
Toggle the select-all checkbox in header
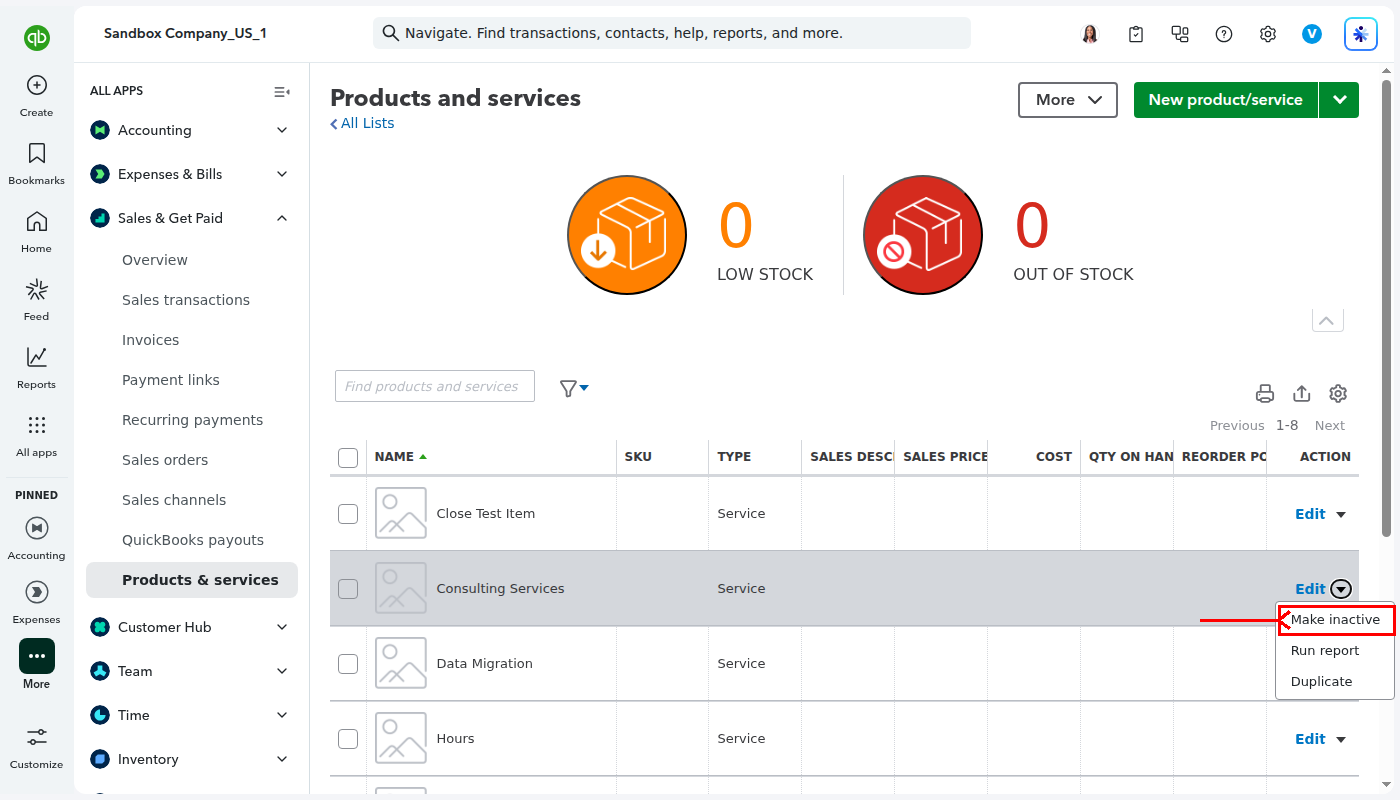pos(348,458)
